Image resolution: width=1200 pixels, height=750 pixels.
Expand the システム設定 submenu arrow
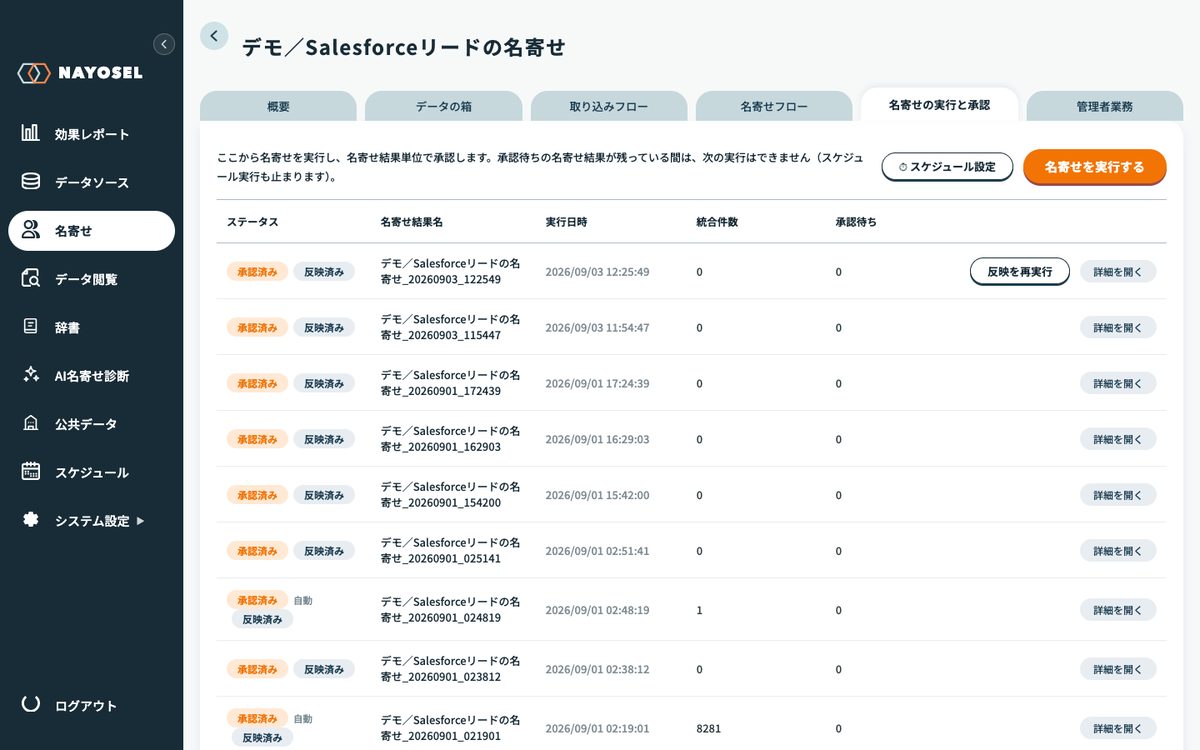pos(140,521)
